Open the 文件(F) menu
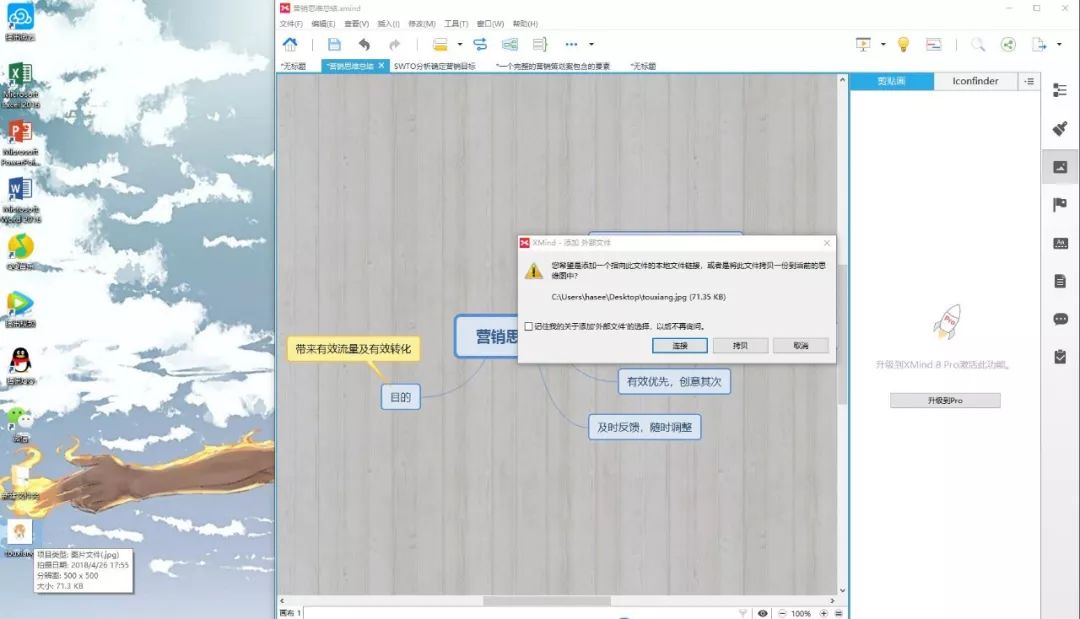The width and height of the screenshot is (1080, 619). coord(291,24)
